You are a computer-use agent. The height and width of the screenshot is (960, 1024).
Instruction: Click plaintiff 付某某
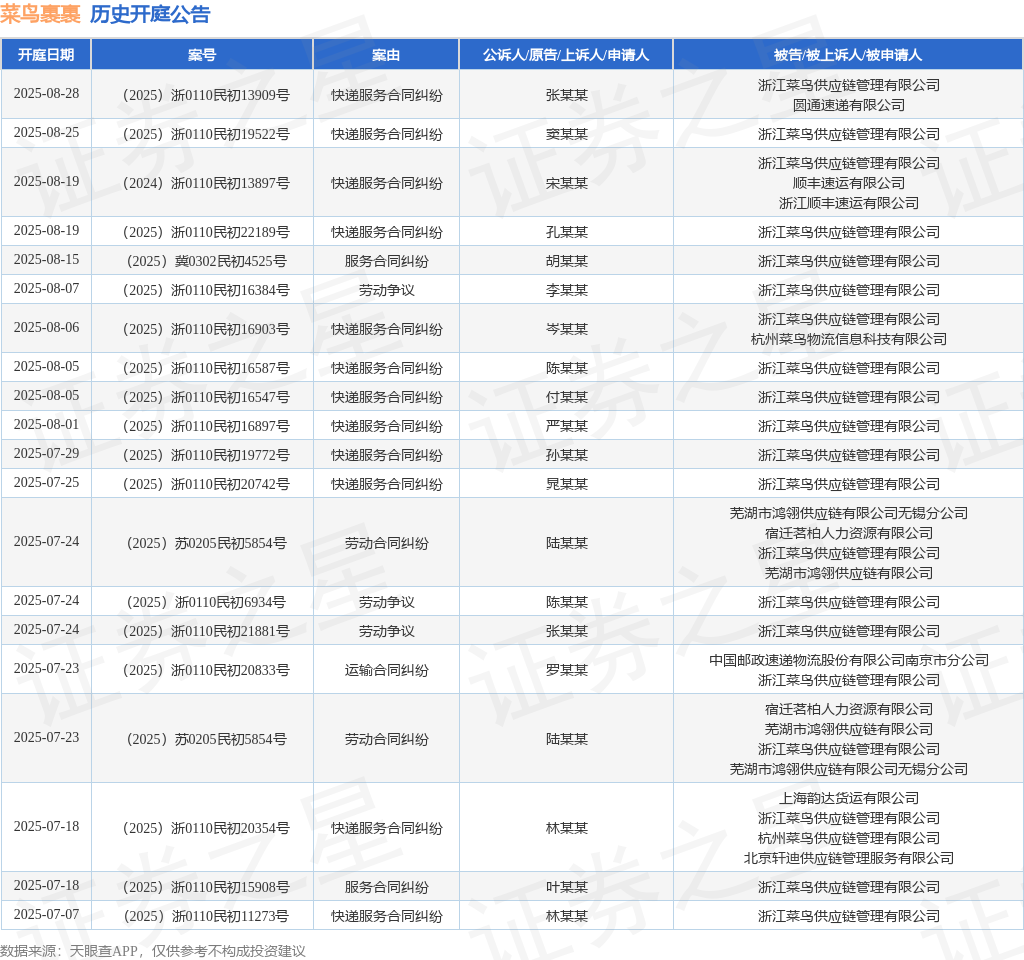point(567,398)
